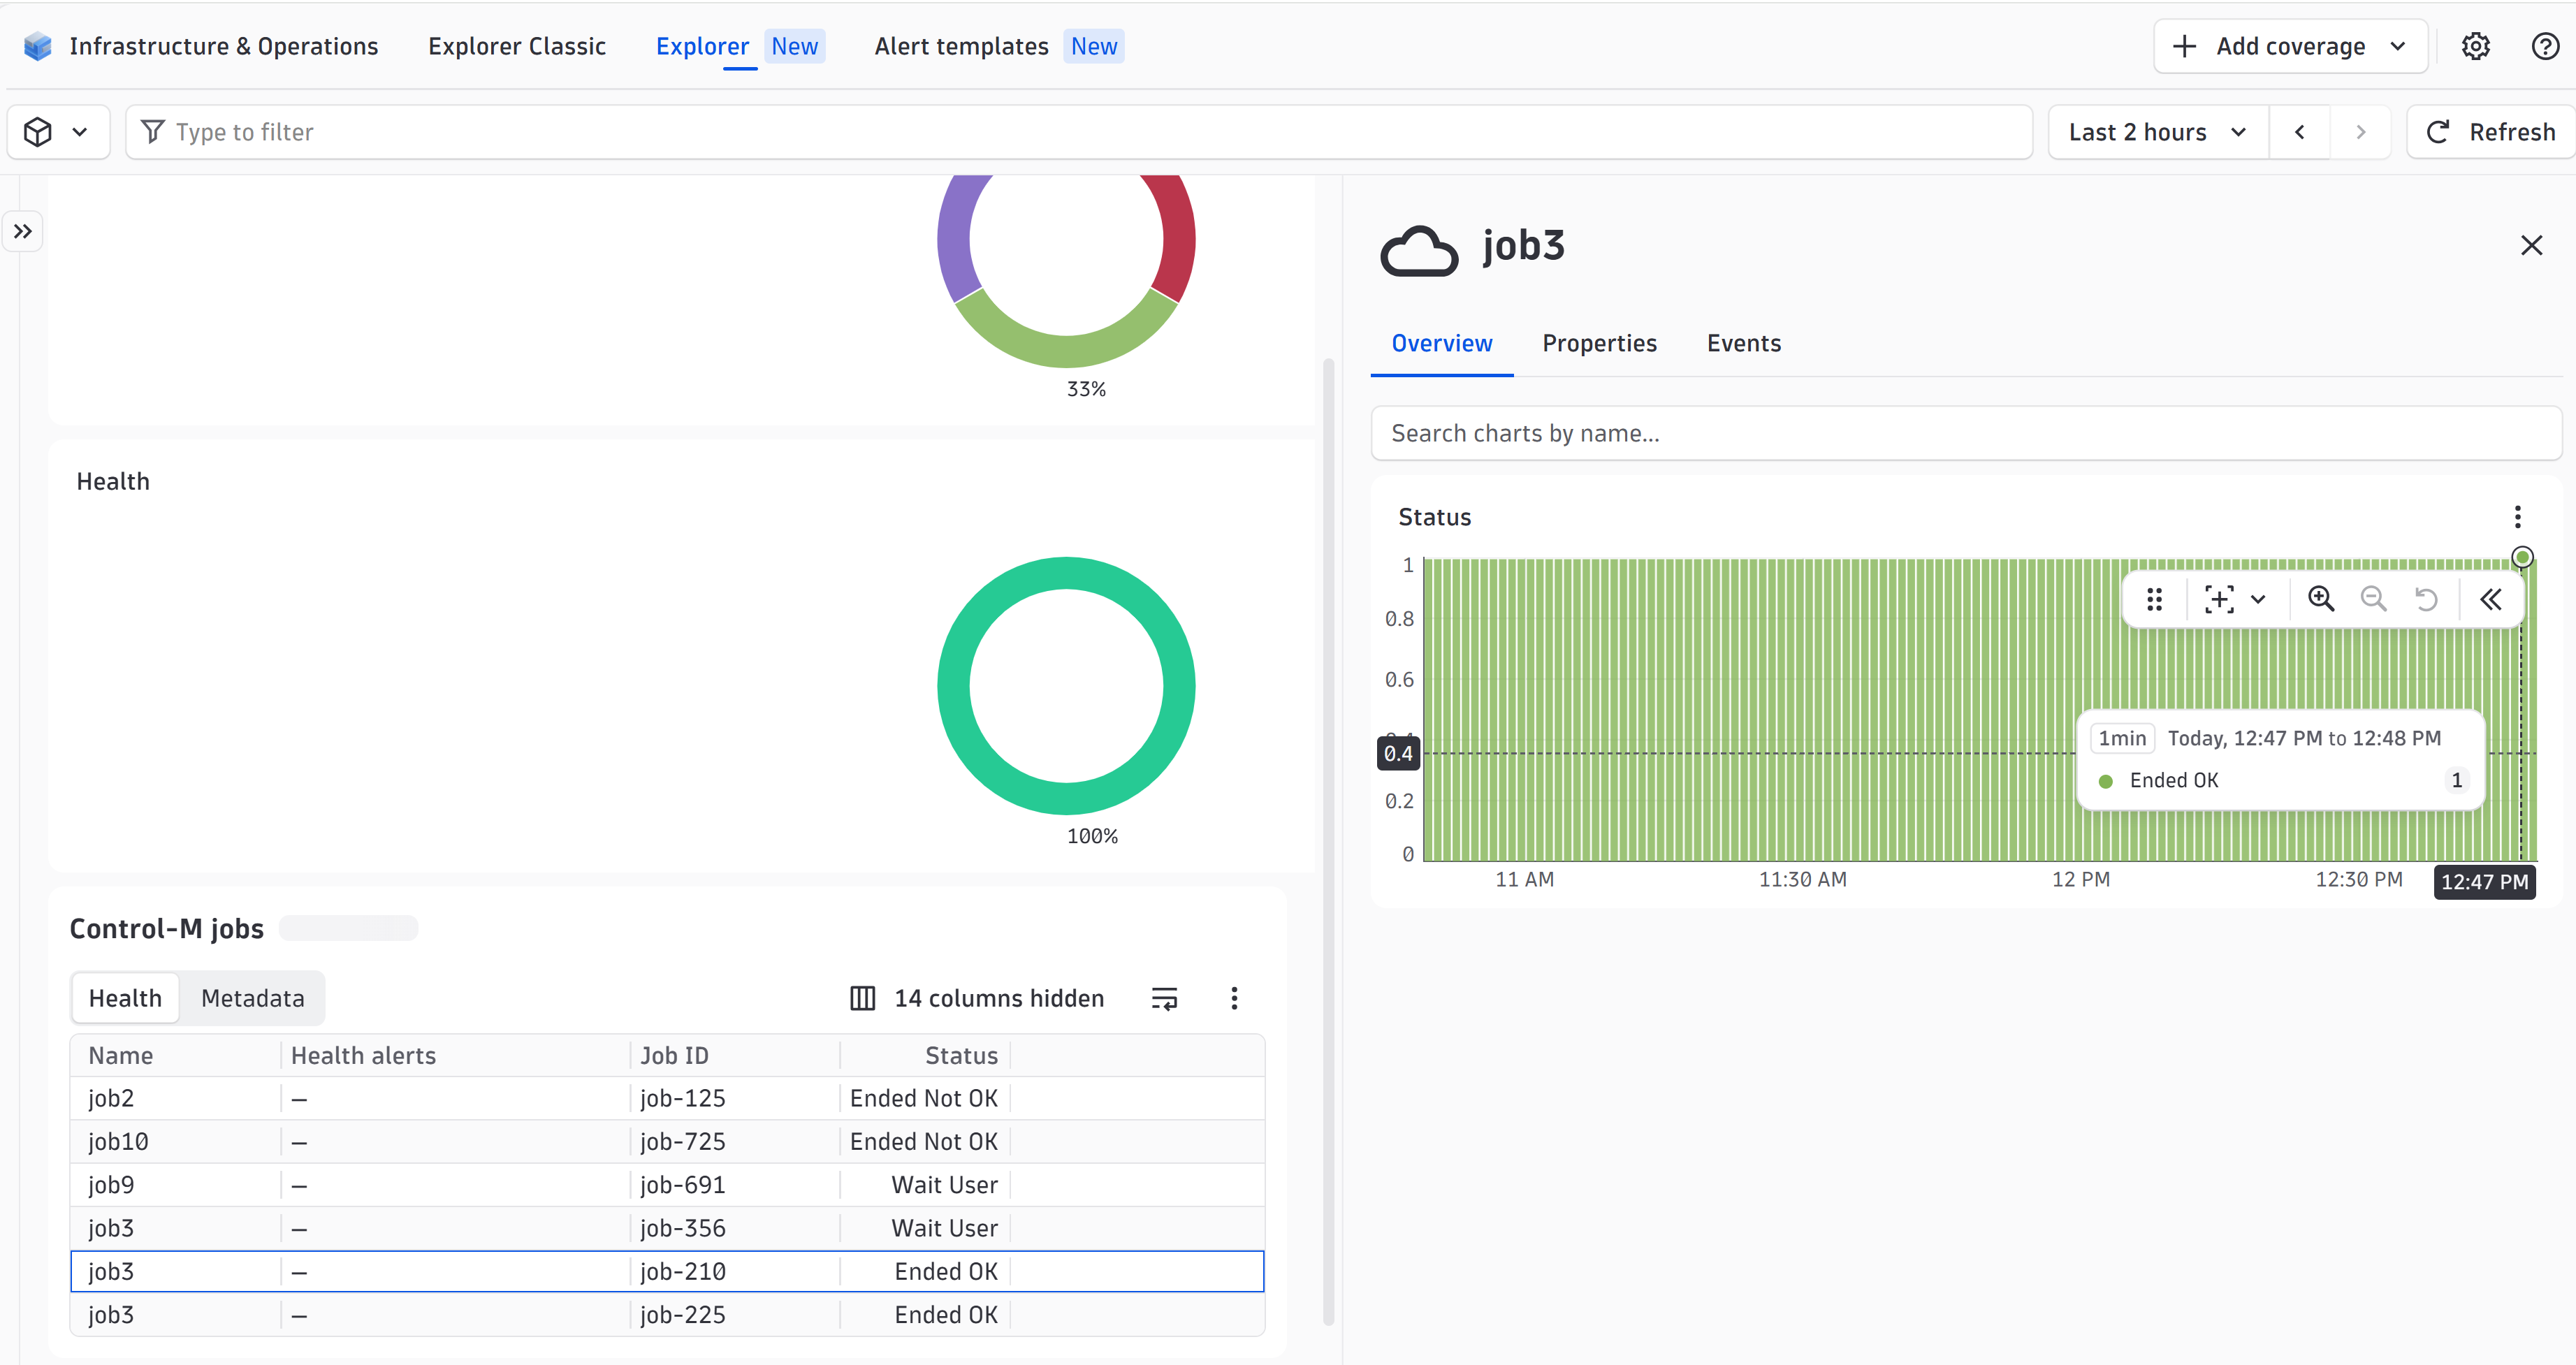Open the chart selection tool dropdown chevron
The image size is (2576, 1365).
coord(2258,599)
